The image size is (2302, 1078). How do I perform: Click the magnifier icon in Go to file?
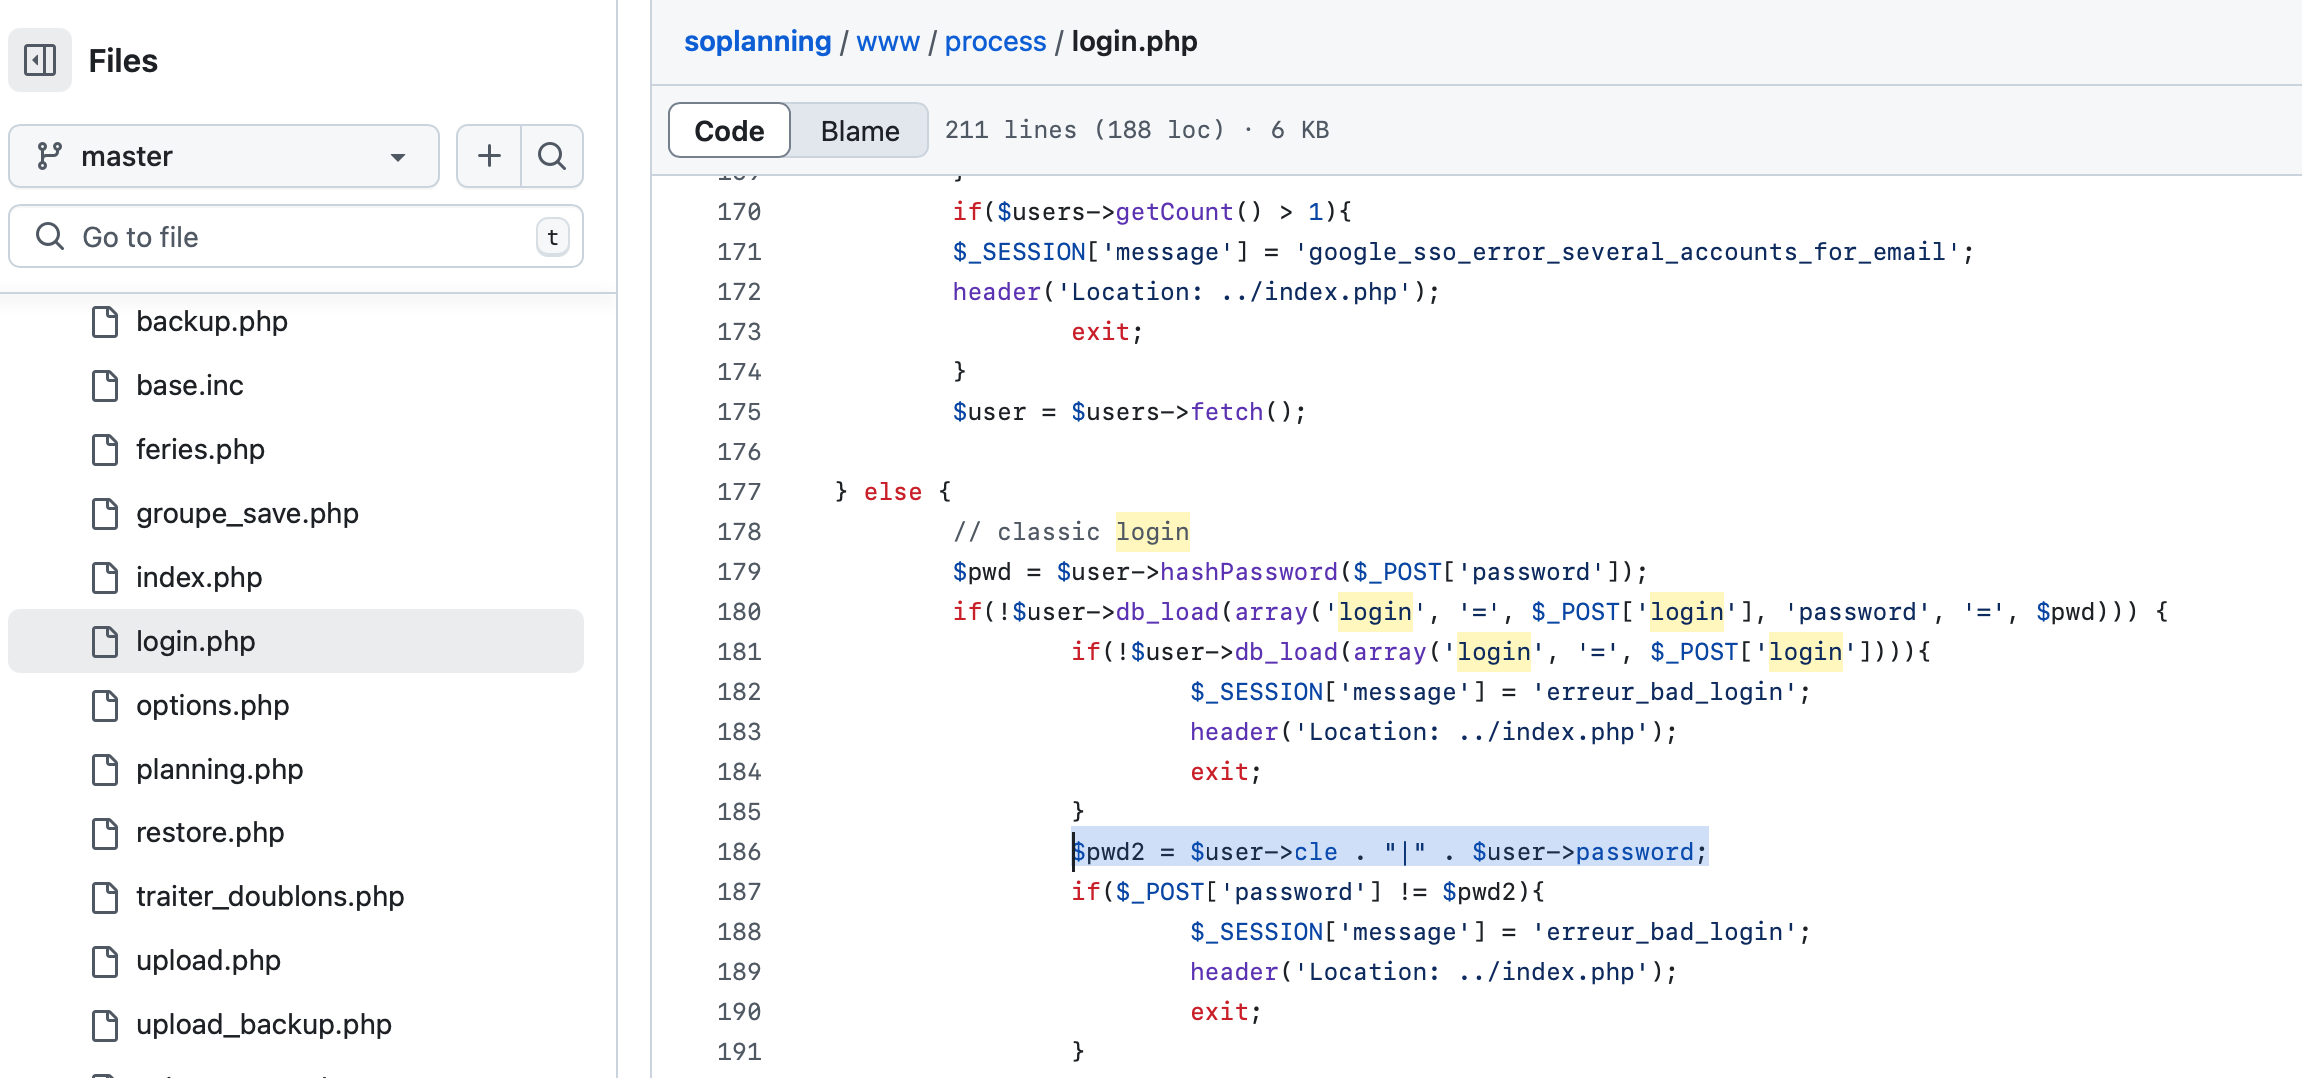[49, 236]
